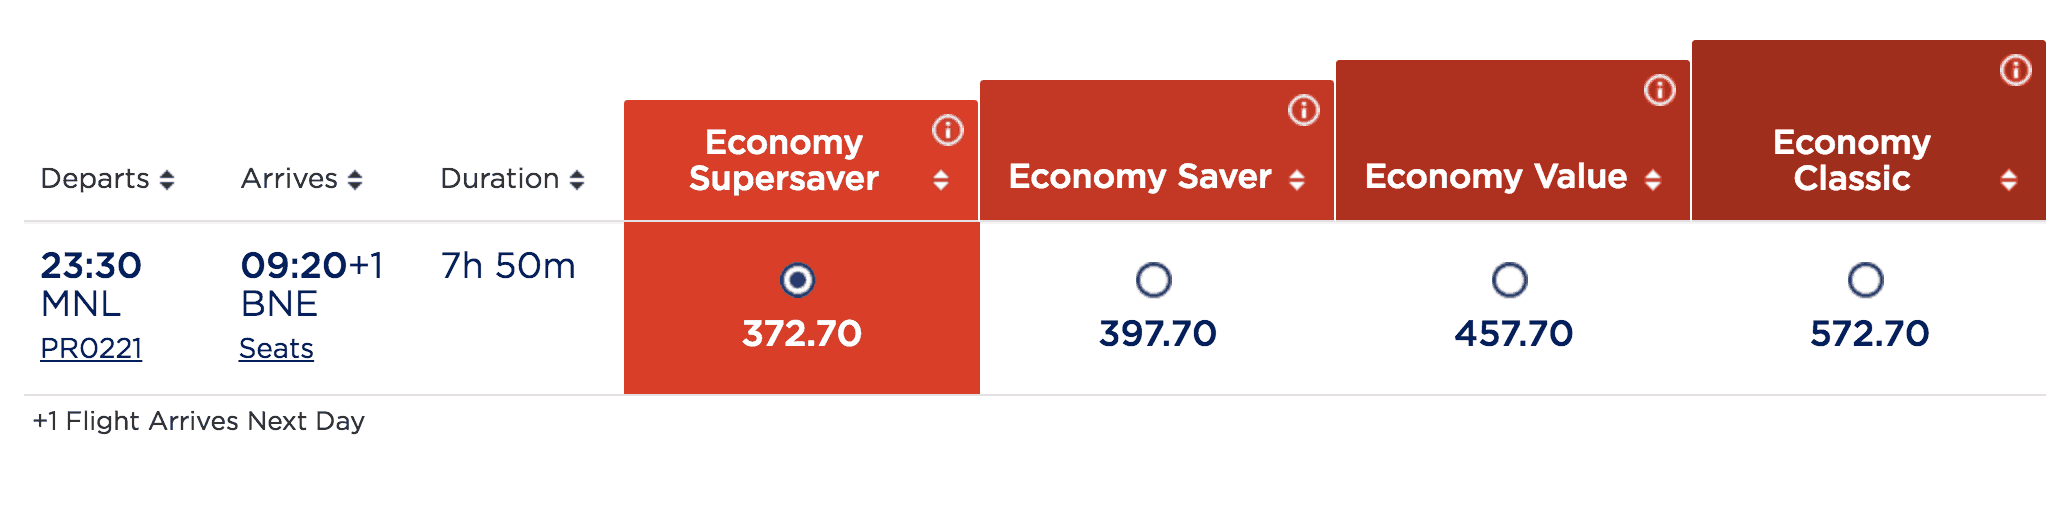Open flight PR0221 details link
Screen dimensions: 2046x508
tap(91, 348)
